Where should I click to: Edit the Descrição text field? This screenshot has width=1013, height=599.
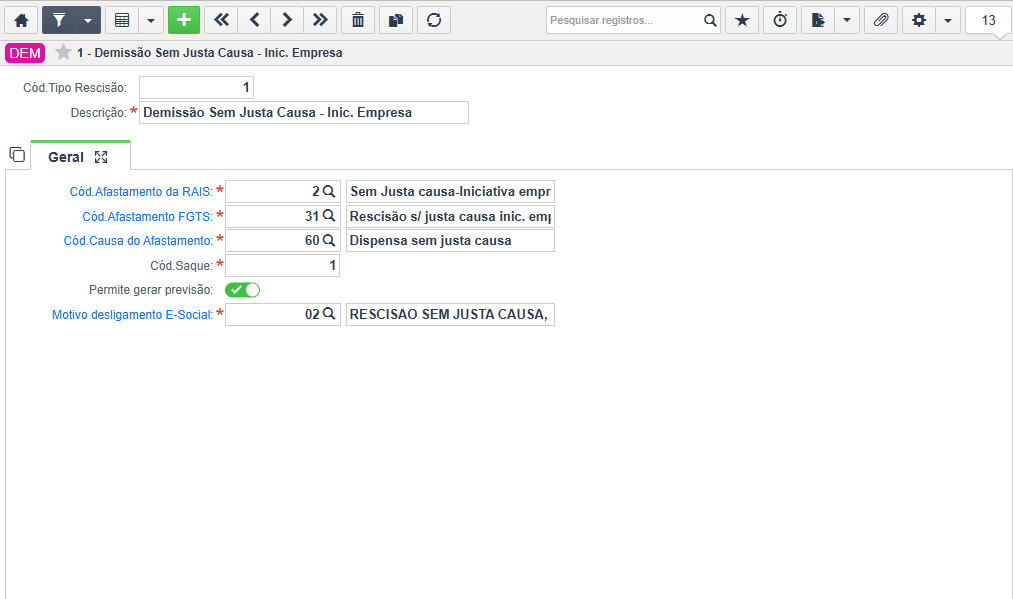[304, 112]
